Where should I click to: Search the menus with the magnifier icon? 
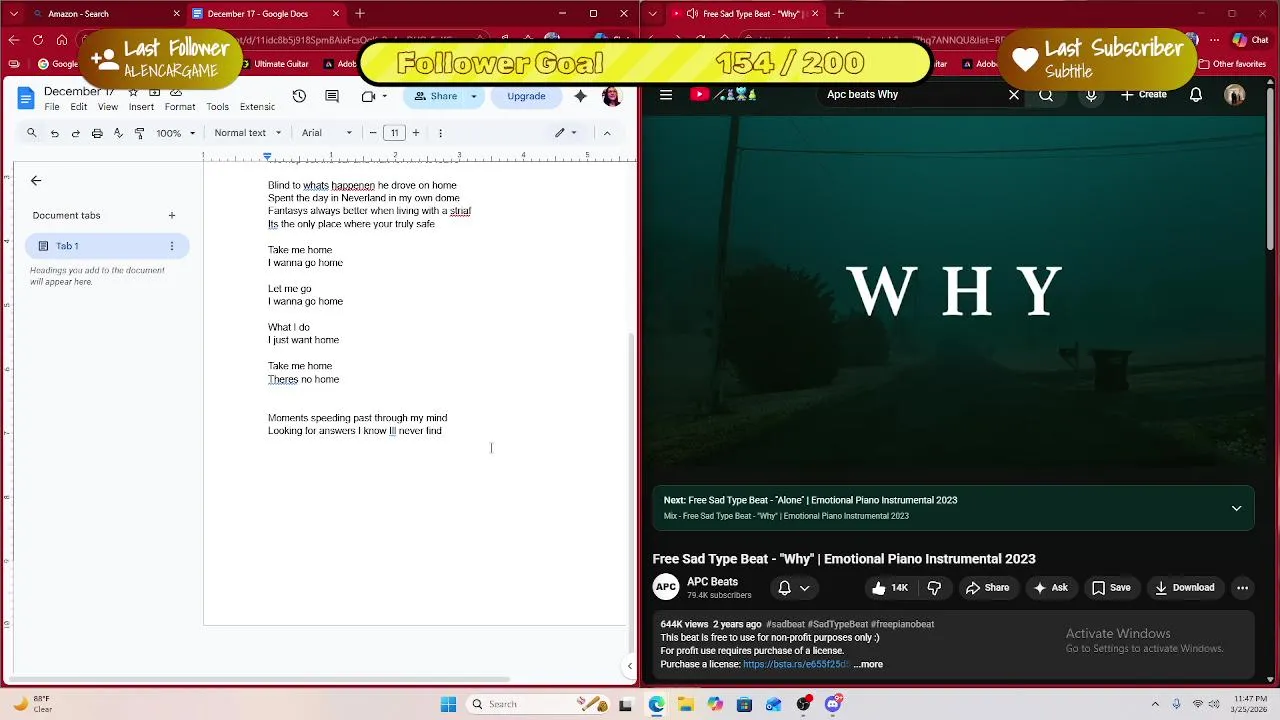32,132
